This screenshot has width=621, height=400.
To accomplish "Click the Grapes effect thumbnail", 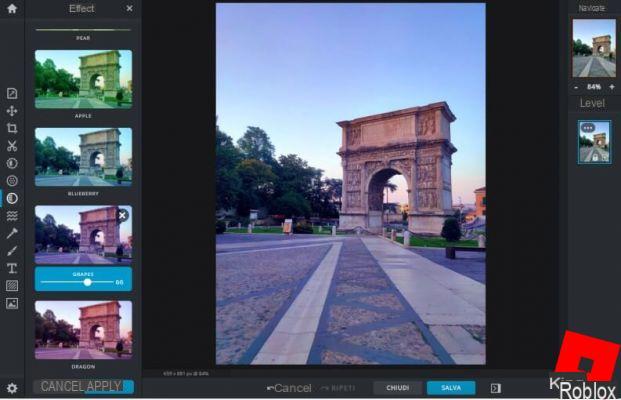I will 83,234.
